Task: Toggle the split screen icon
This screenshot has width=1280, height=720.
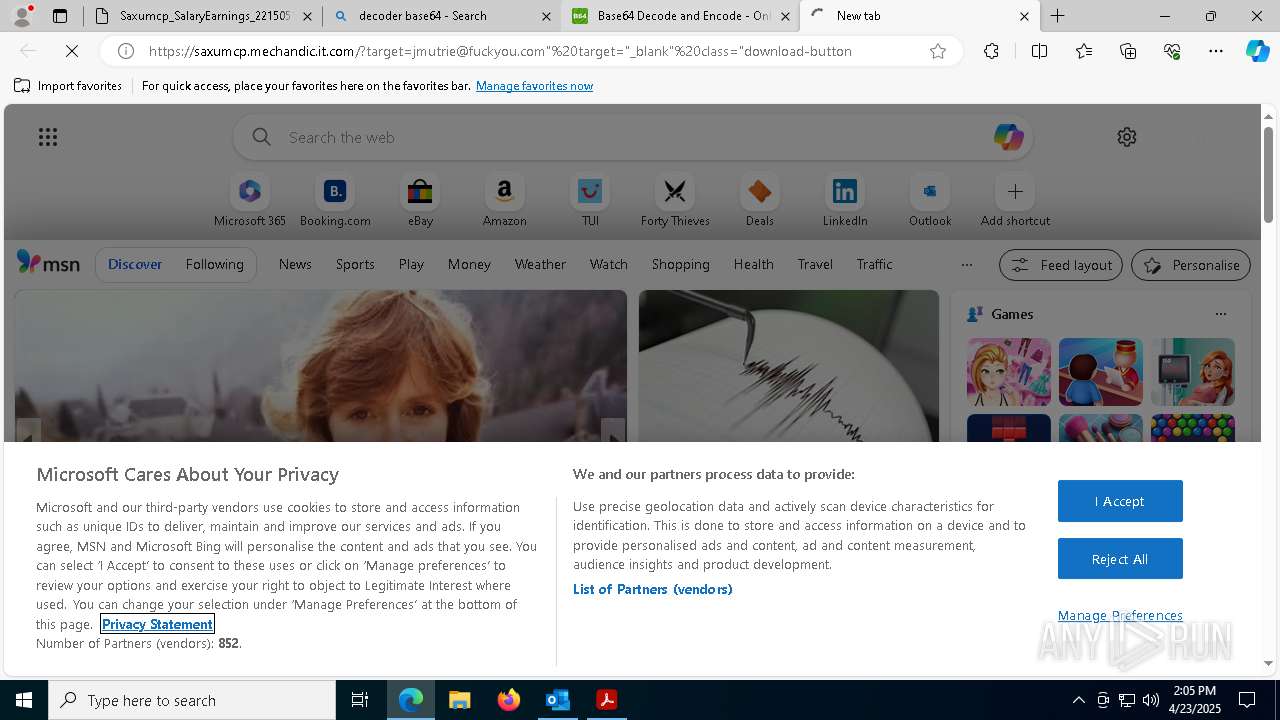Action: click(1039, 51)
